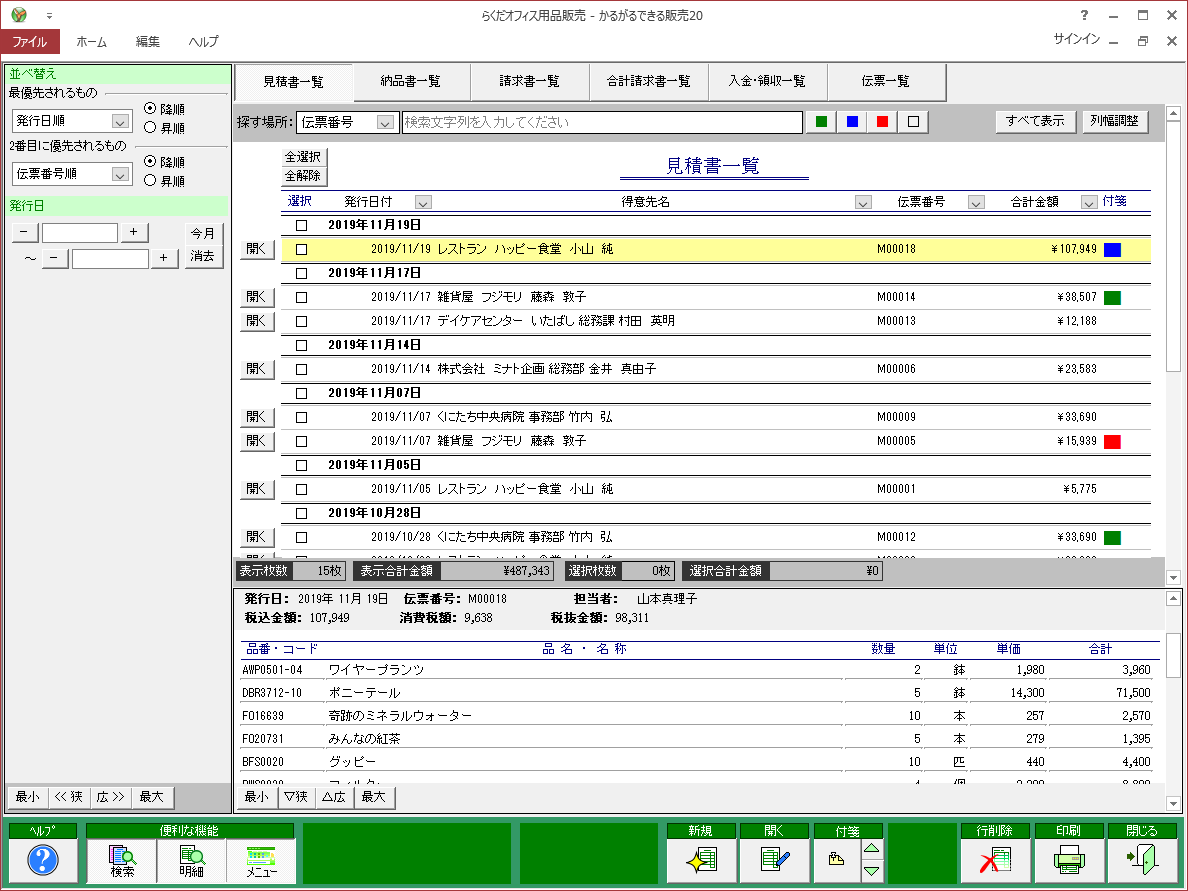The image size is (1188, 891).
Task: Create a new slip with 新規 icon
Action: pos(701,860)
